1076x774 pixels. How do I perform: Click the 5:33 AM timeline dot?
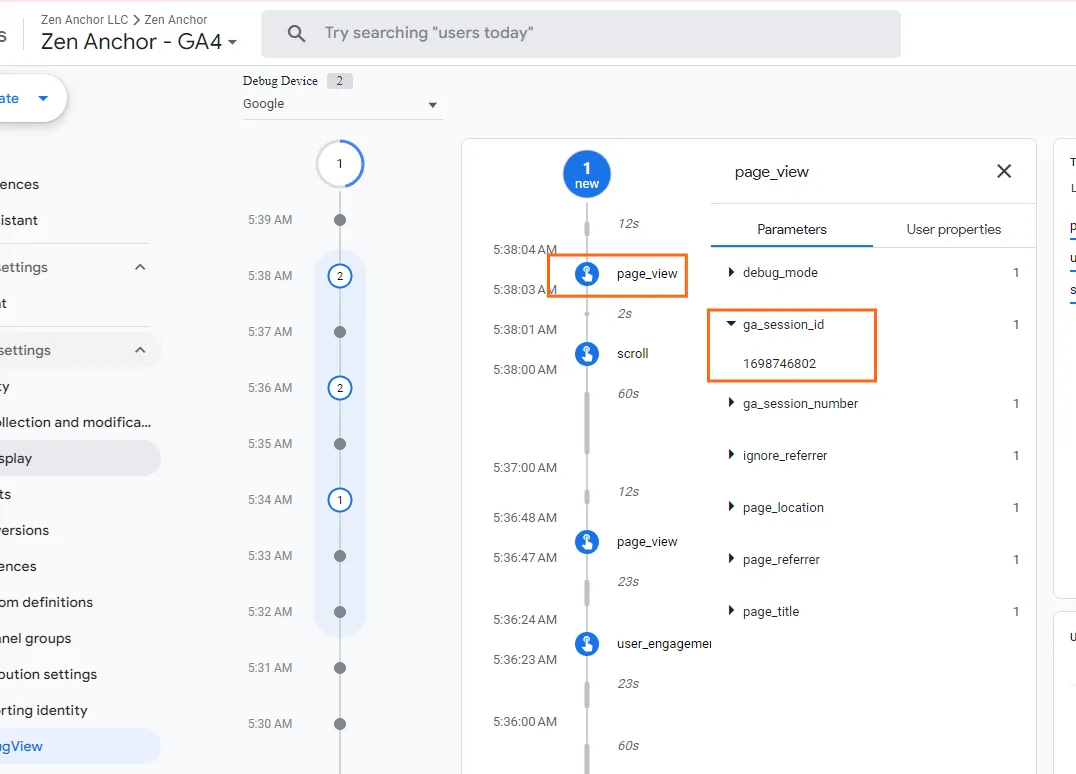pyautogui.click(x=340, y=556)
